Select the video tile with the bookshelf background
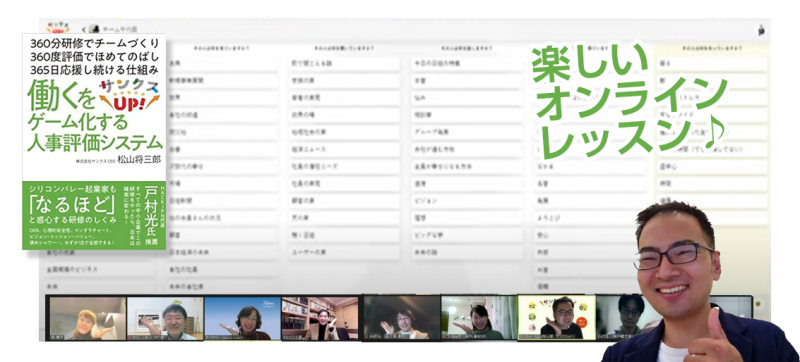This screenshot has height=362, width=800. (320, 318)
